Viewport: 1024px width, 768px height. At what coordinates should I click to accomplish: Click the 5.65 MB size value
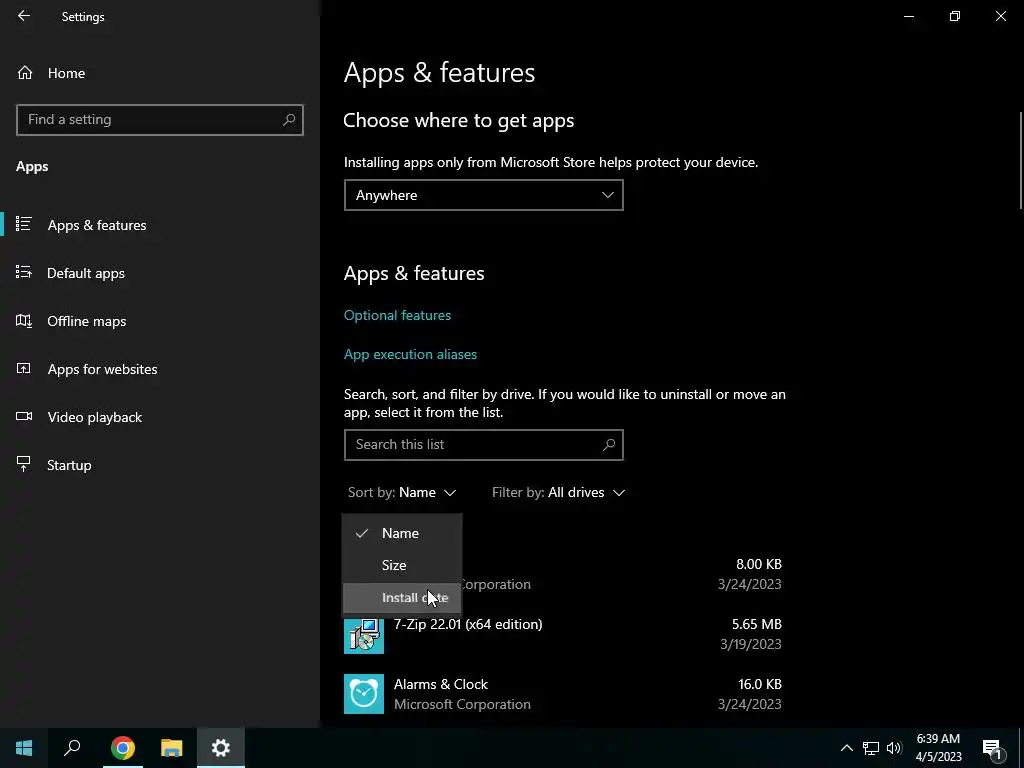pyautogui.click(x=756, y=624)
